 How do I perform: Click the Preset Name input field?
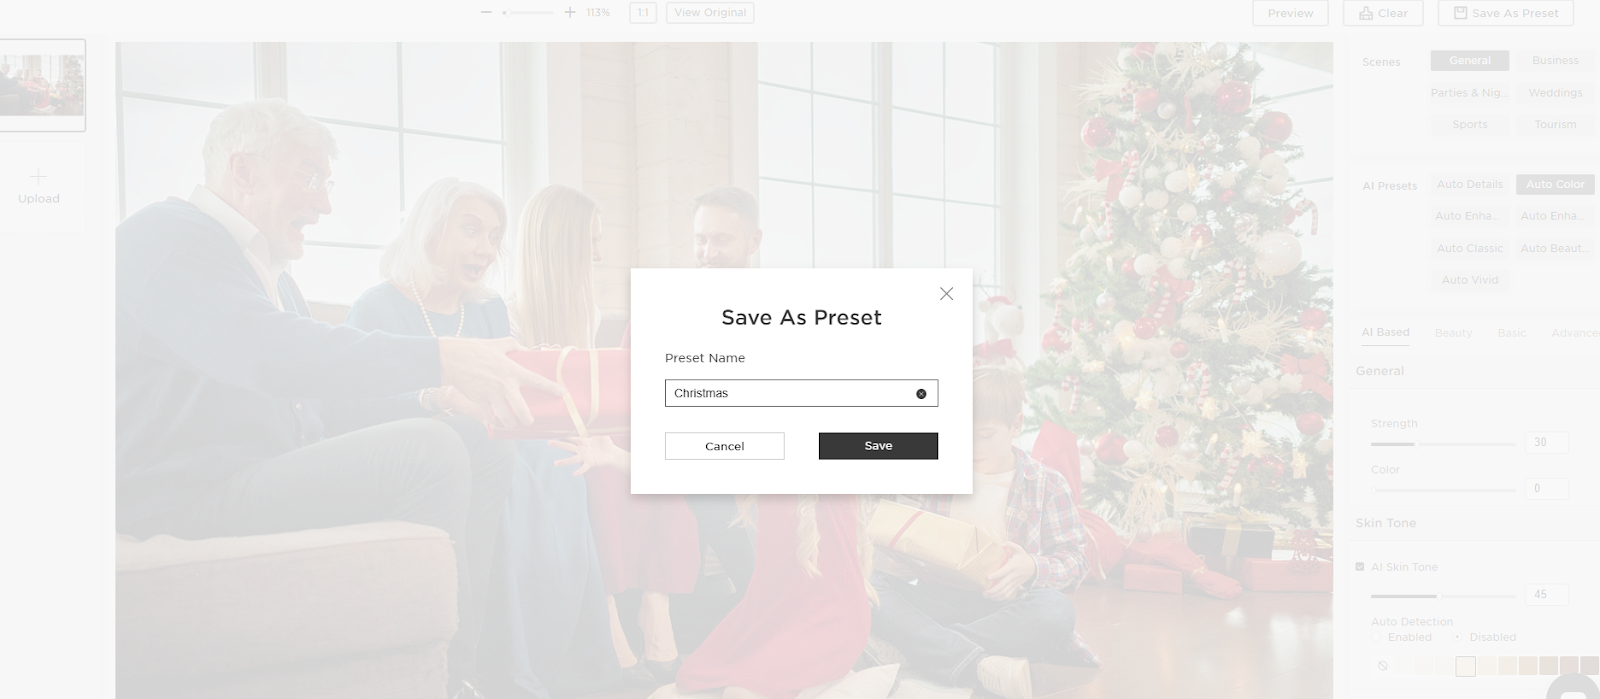click(801, 393)
